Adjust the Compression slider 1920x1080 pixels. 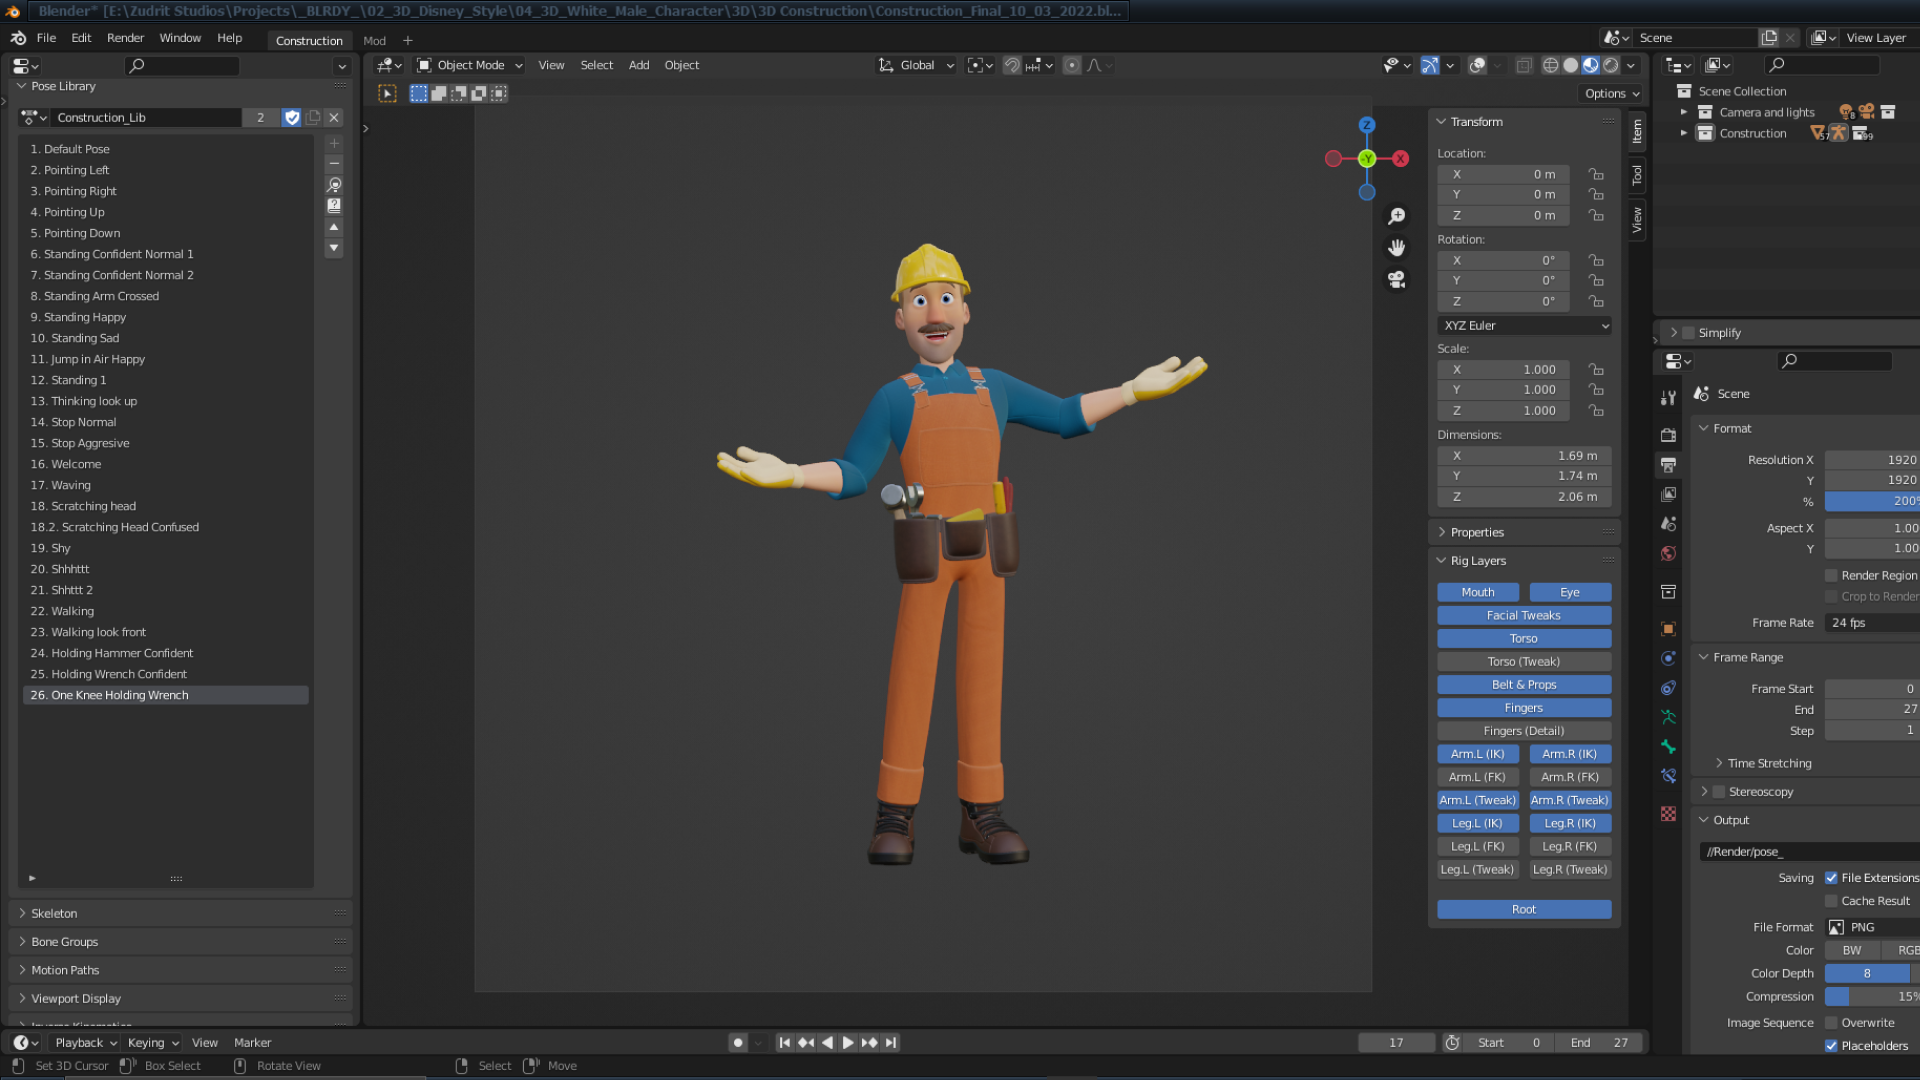[x=1870, y=996]
